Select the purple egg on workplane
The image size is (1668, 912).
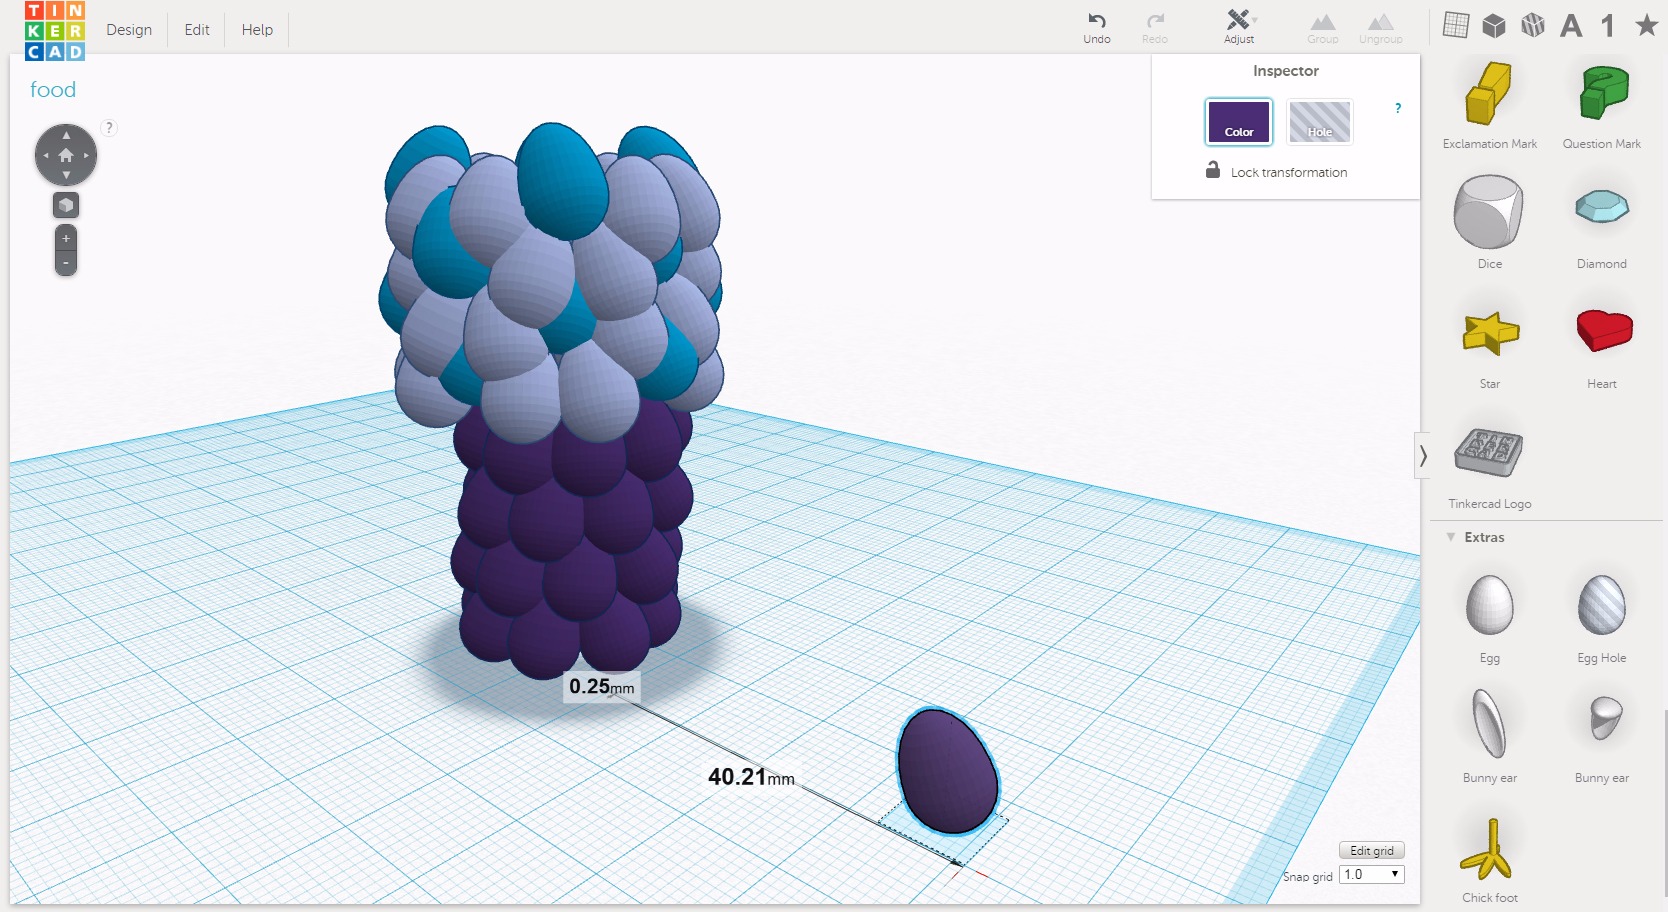pyautogui.click(x=947, y=770)
